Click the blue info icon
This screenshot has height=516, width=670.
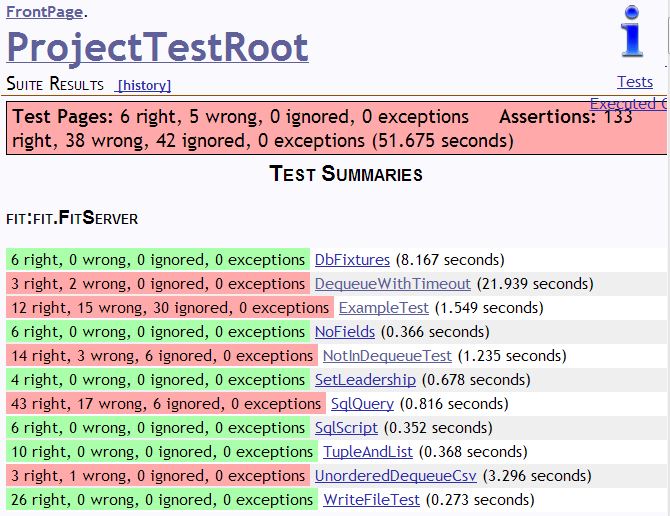tap(632, 31)
